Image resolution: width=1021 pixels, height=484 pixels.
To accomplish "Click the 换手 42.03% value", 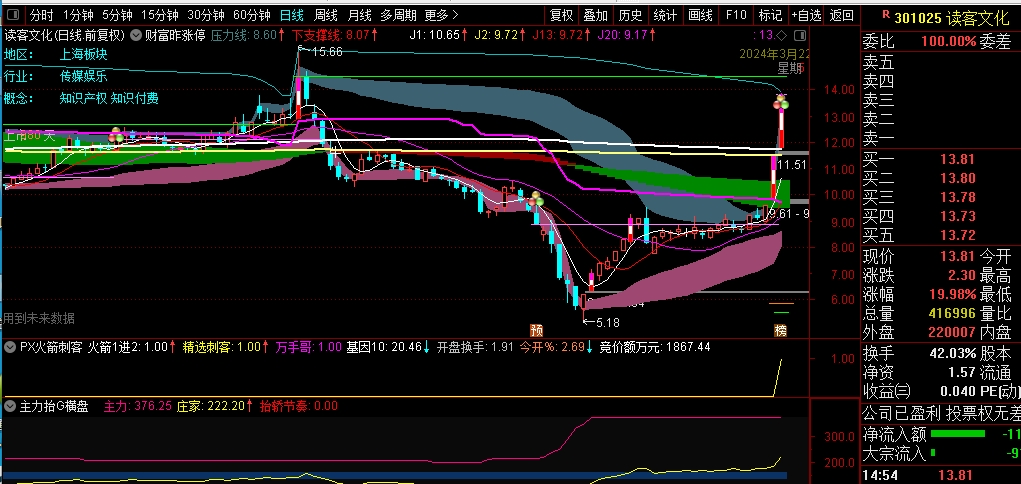I will (x=953, y=353).
